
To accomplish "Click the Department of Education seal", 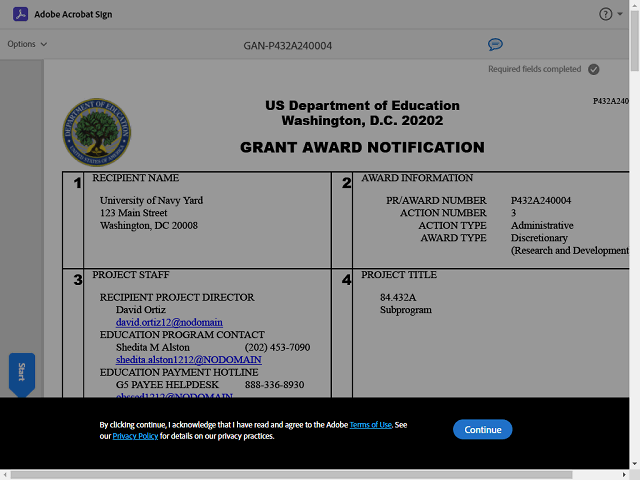I will click(x=97, y=132).
